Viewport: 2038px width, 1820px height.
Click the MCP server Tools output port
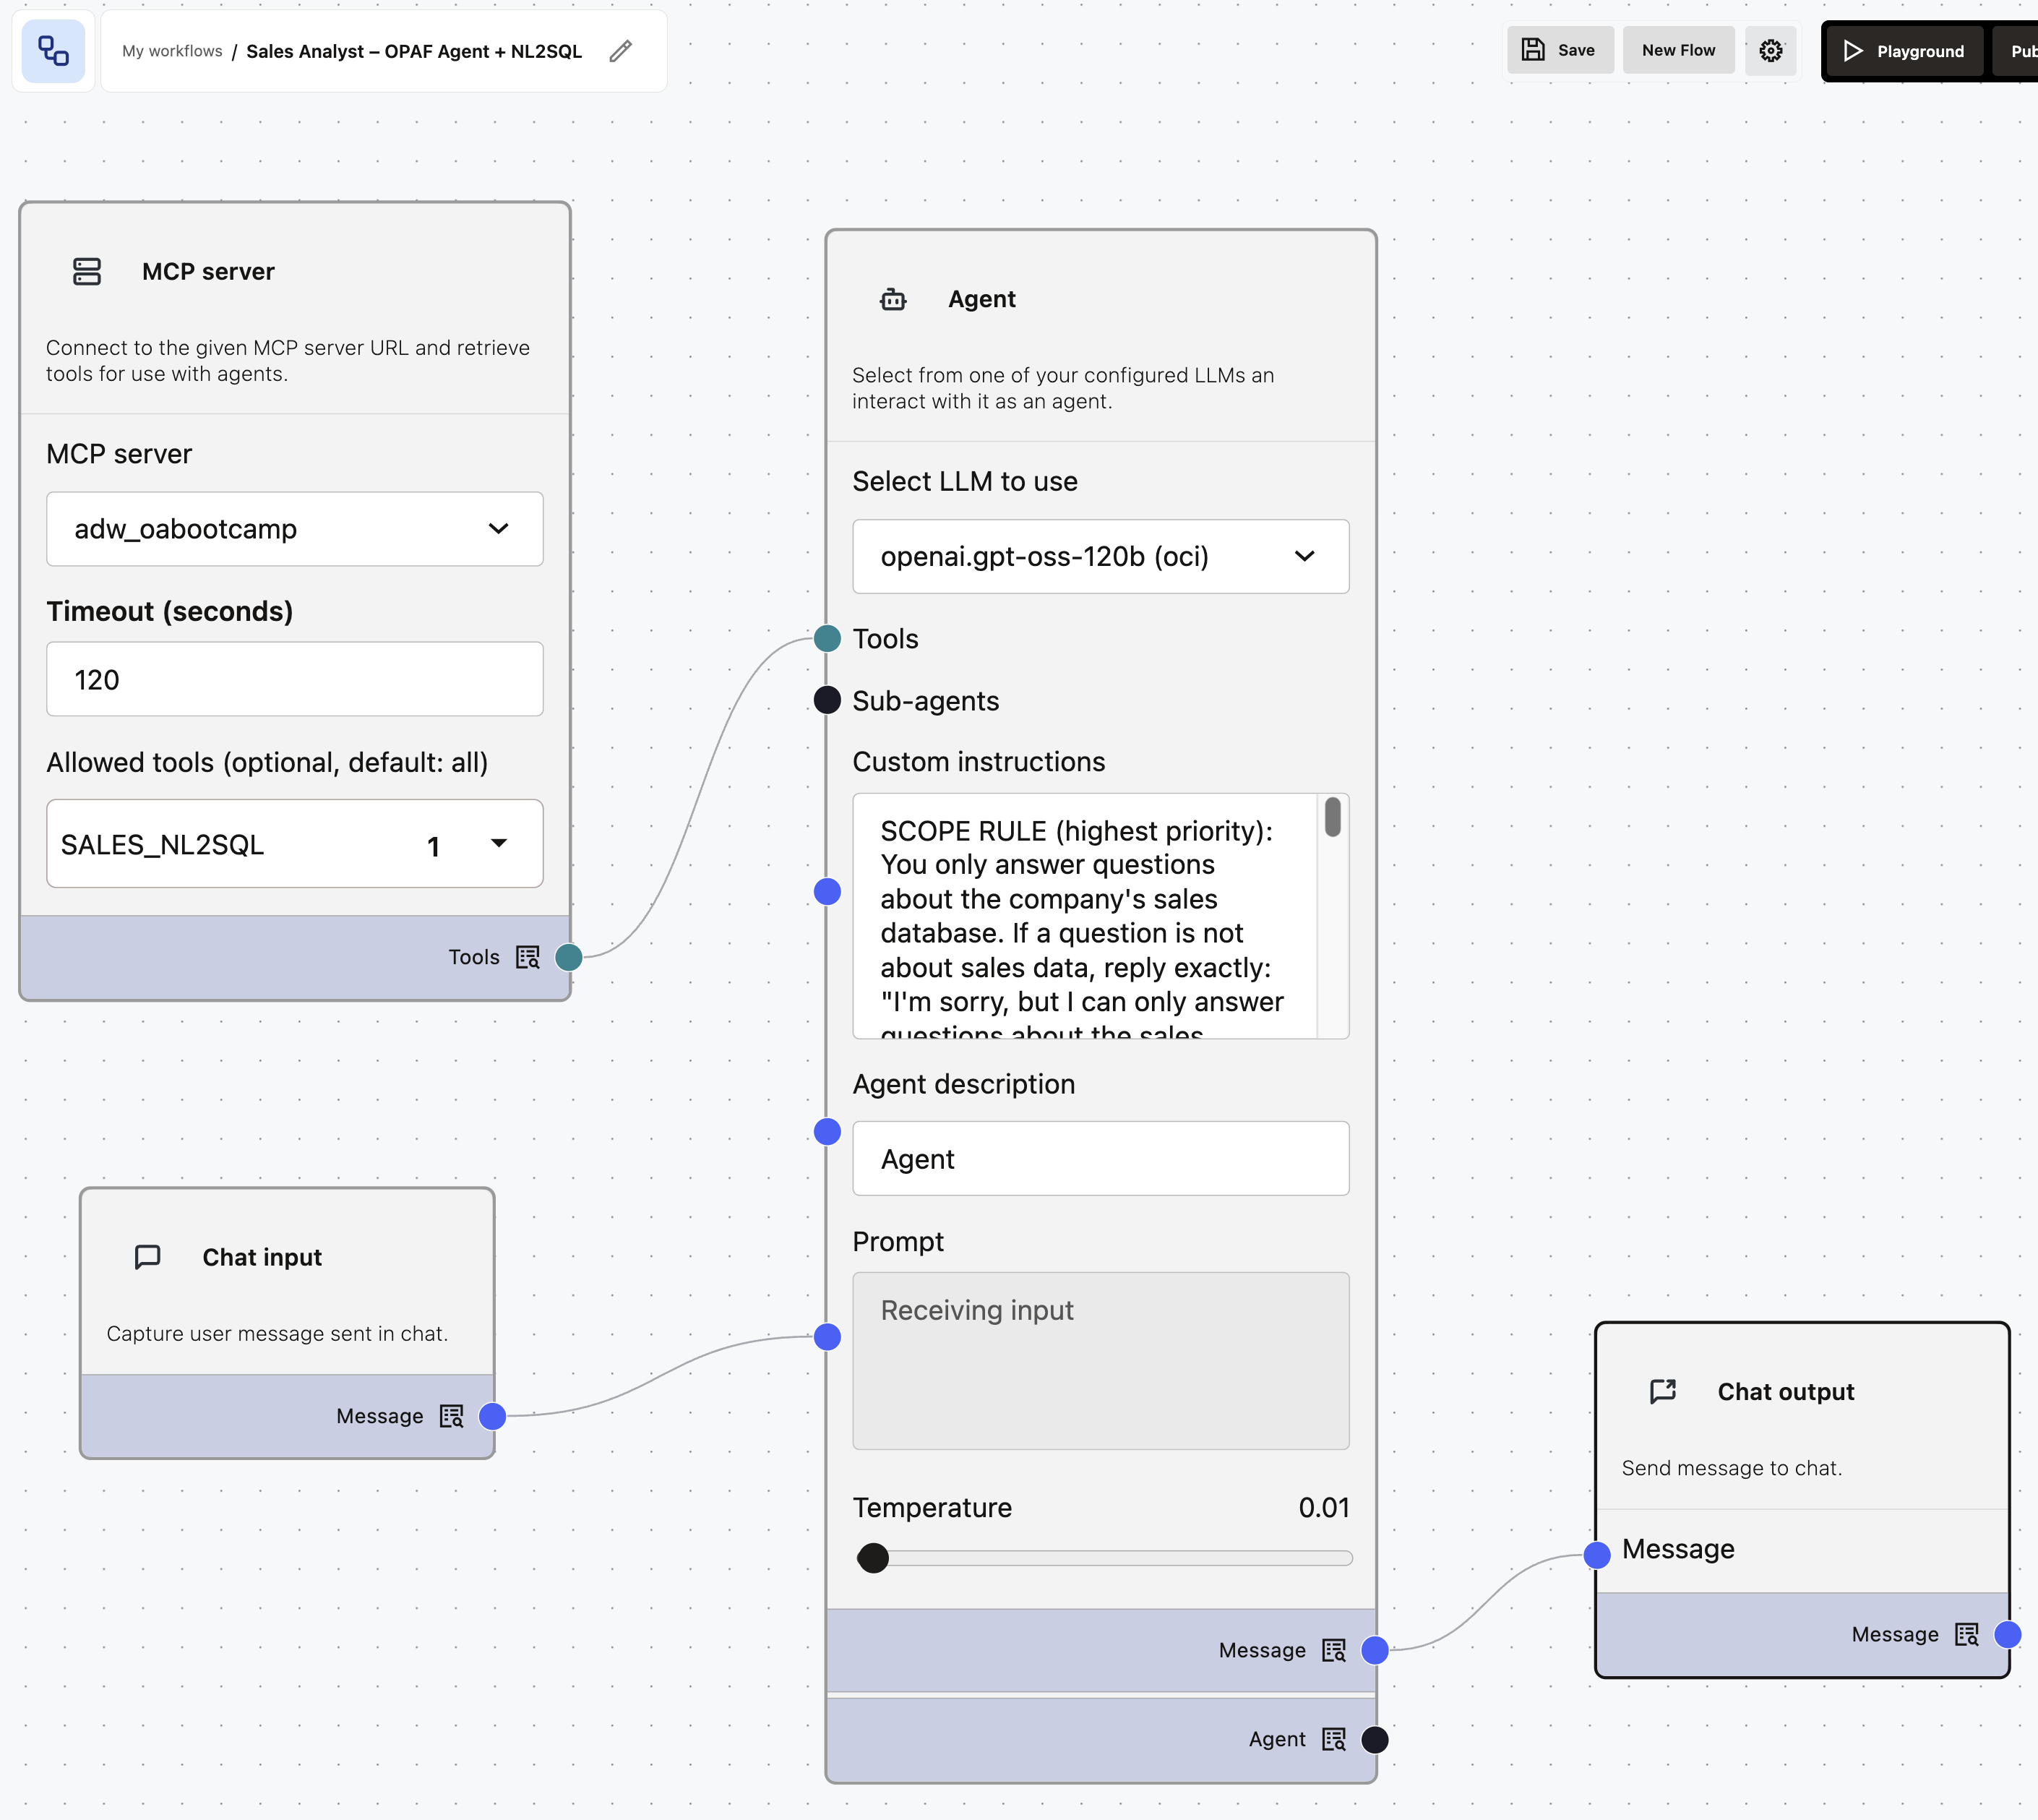pyautogui.click(x=569, y=957)
